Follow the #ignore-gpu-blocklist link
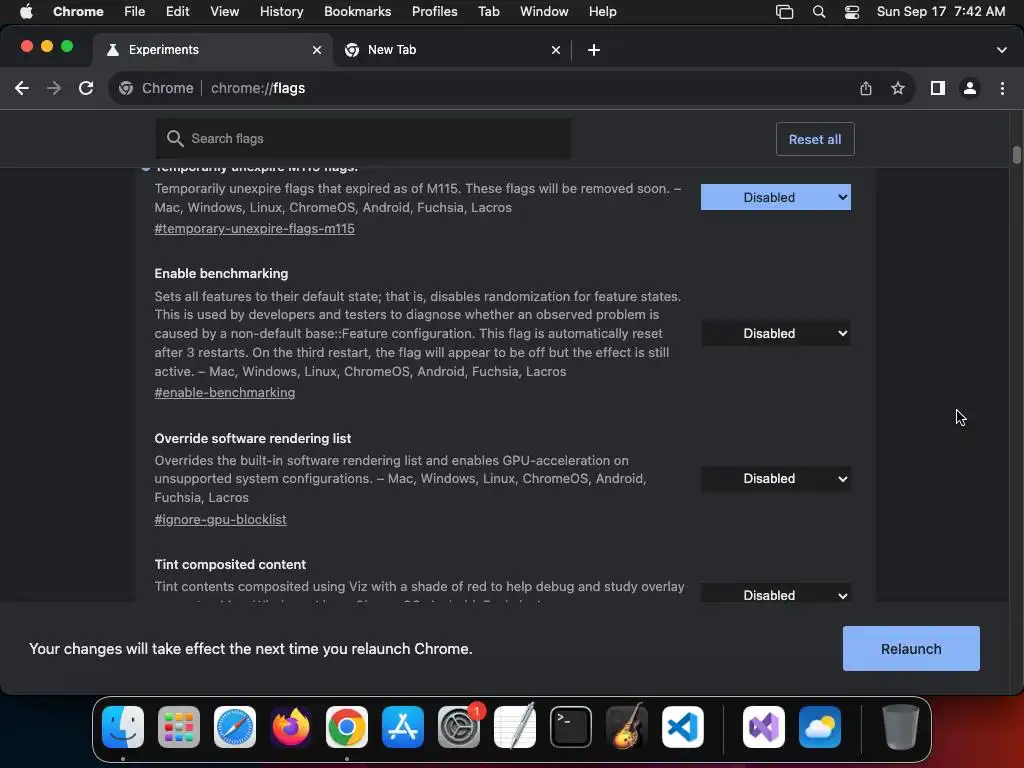This screenshot has width=1024, height=768. point(220,520)
